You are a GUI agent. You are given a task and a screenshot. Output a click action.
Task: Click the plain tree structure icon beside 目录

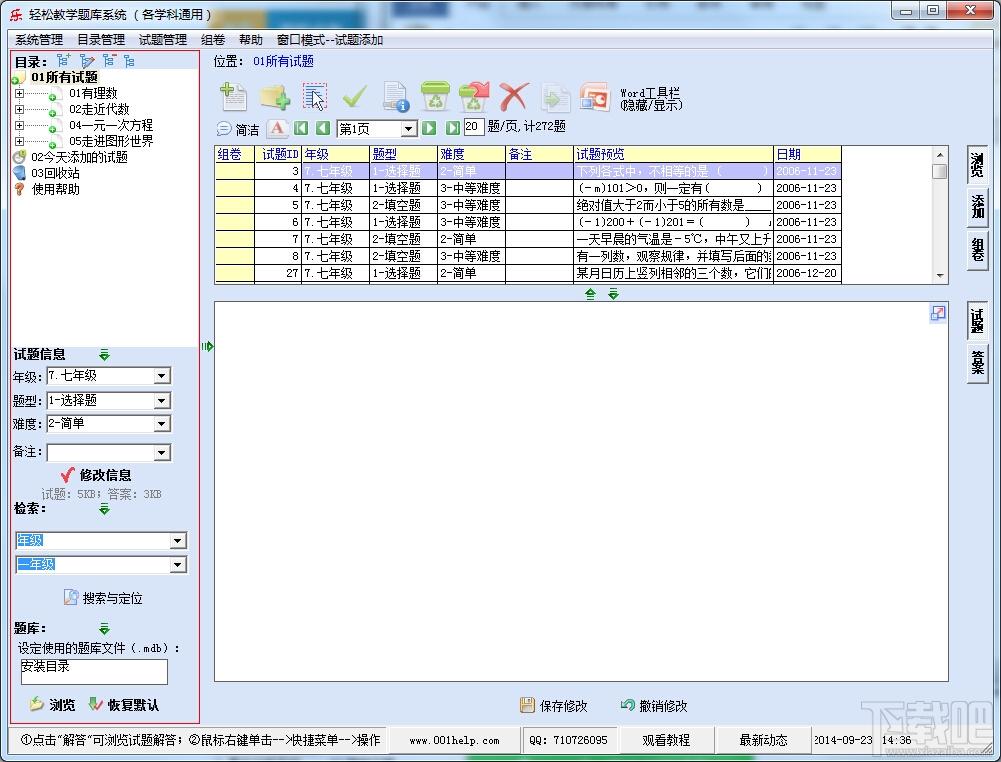pyautogui.click(x=129, y=61)
